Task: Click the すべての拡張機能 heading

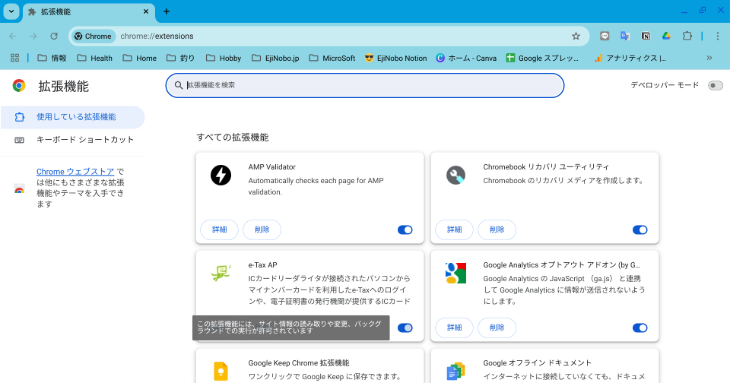Action: click(x=232, y=137)
